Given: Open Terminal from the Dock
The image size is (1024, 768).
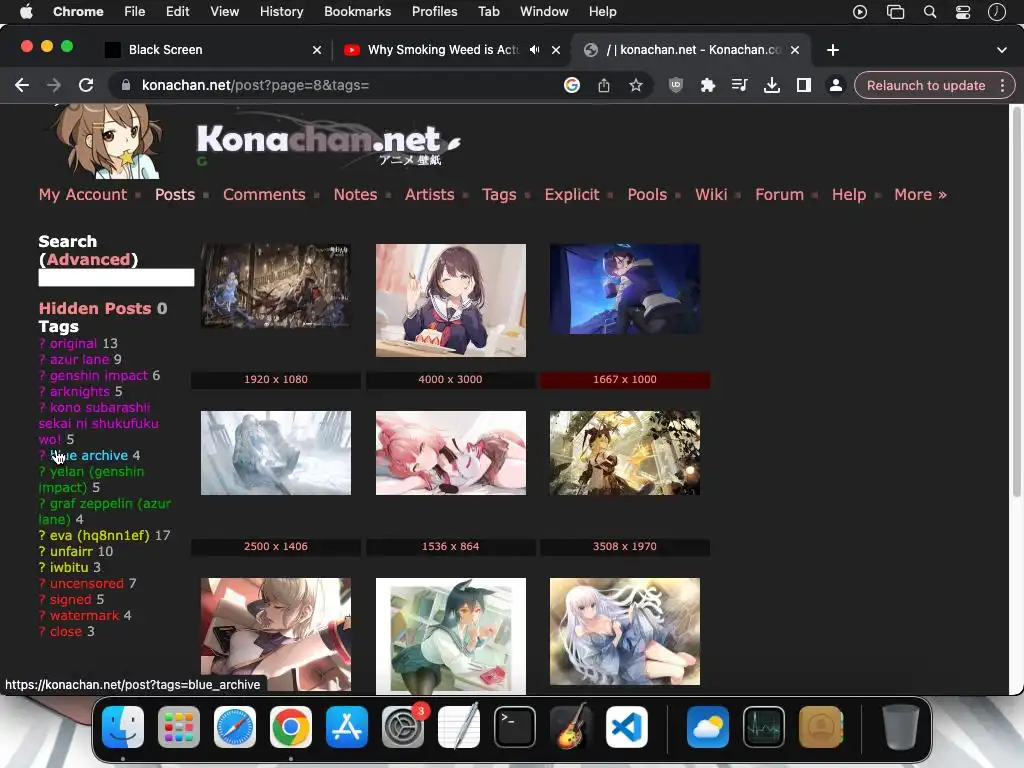Looking at the screenshot, I should pos(515,727).
